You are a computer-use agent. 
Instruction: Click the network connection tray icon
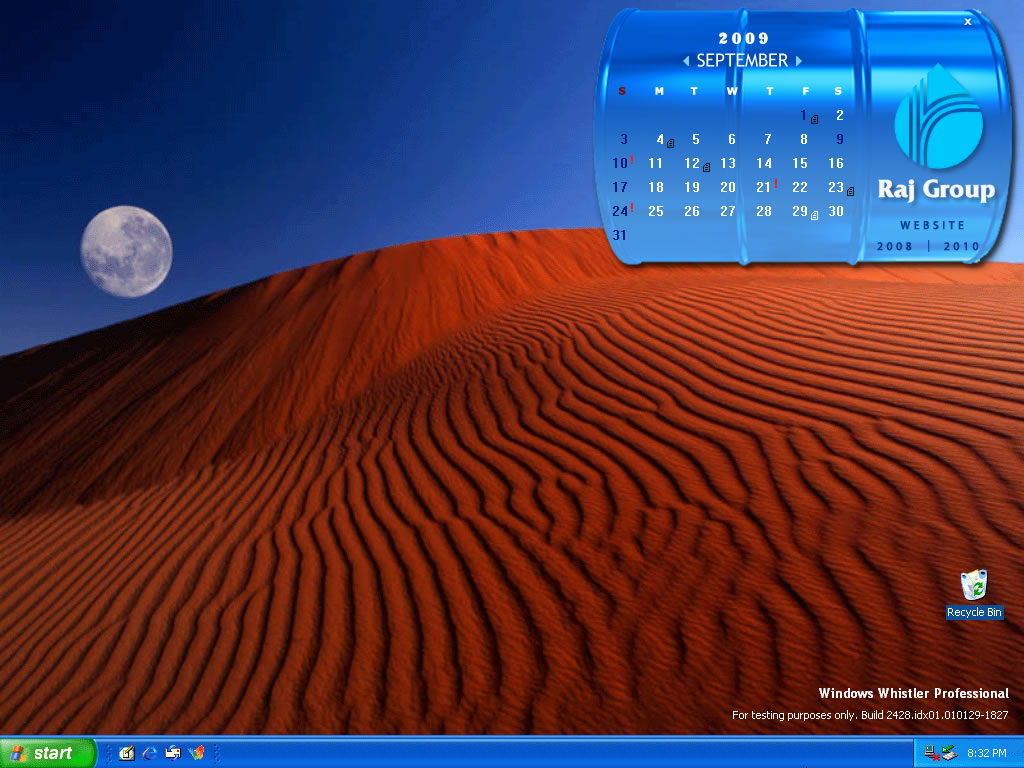[930, 753]
